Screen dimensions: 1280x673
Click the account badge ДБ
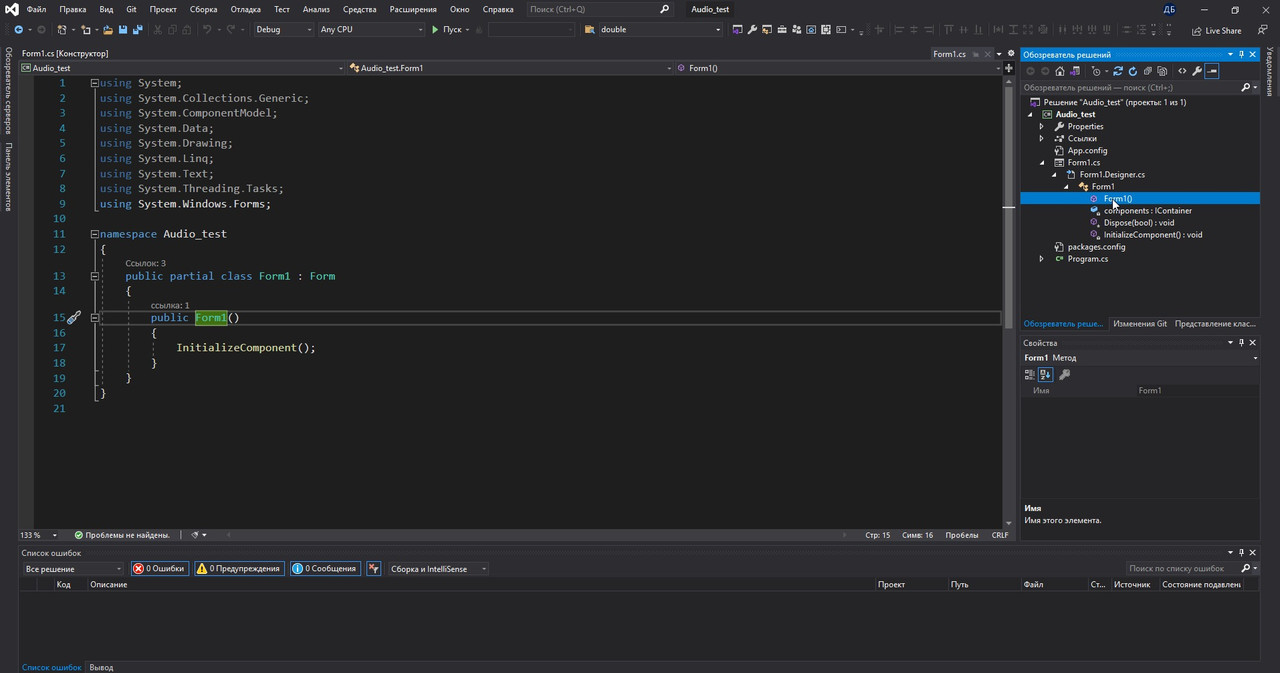(x=1170, y=9)
